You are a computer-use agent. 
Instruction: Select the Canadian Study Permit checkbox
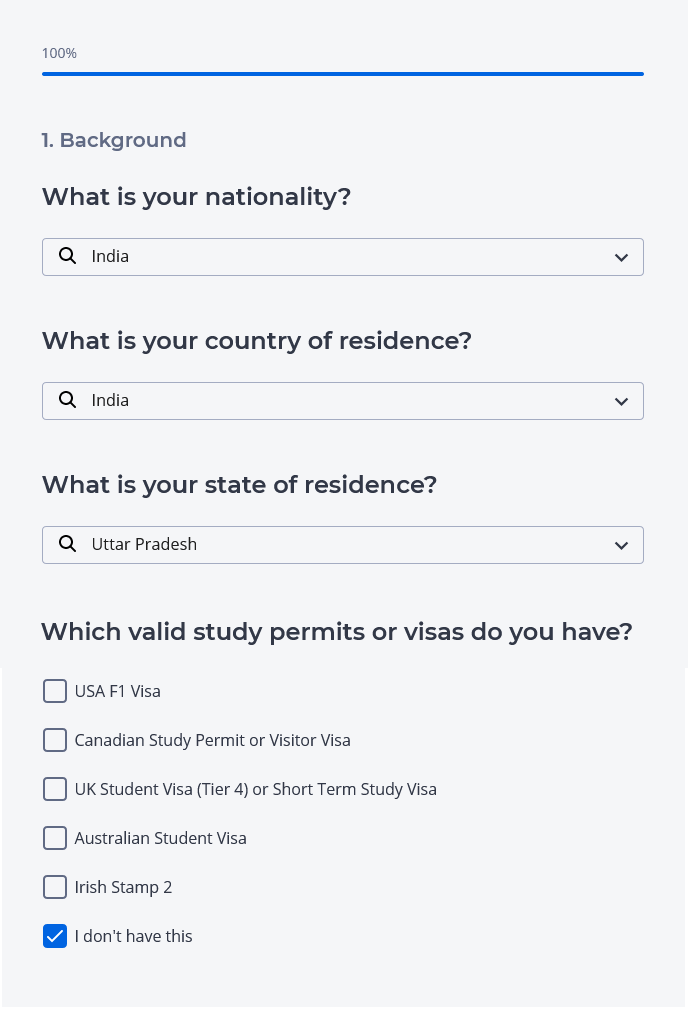[x=55, y=740]
